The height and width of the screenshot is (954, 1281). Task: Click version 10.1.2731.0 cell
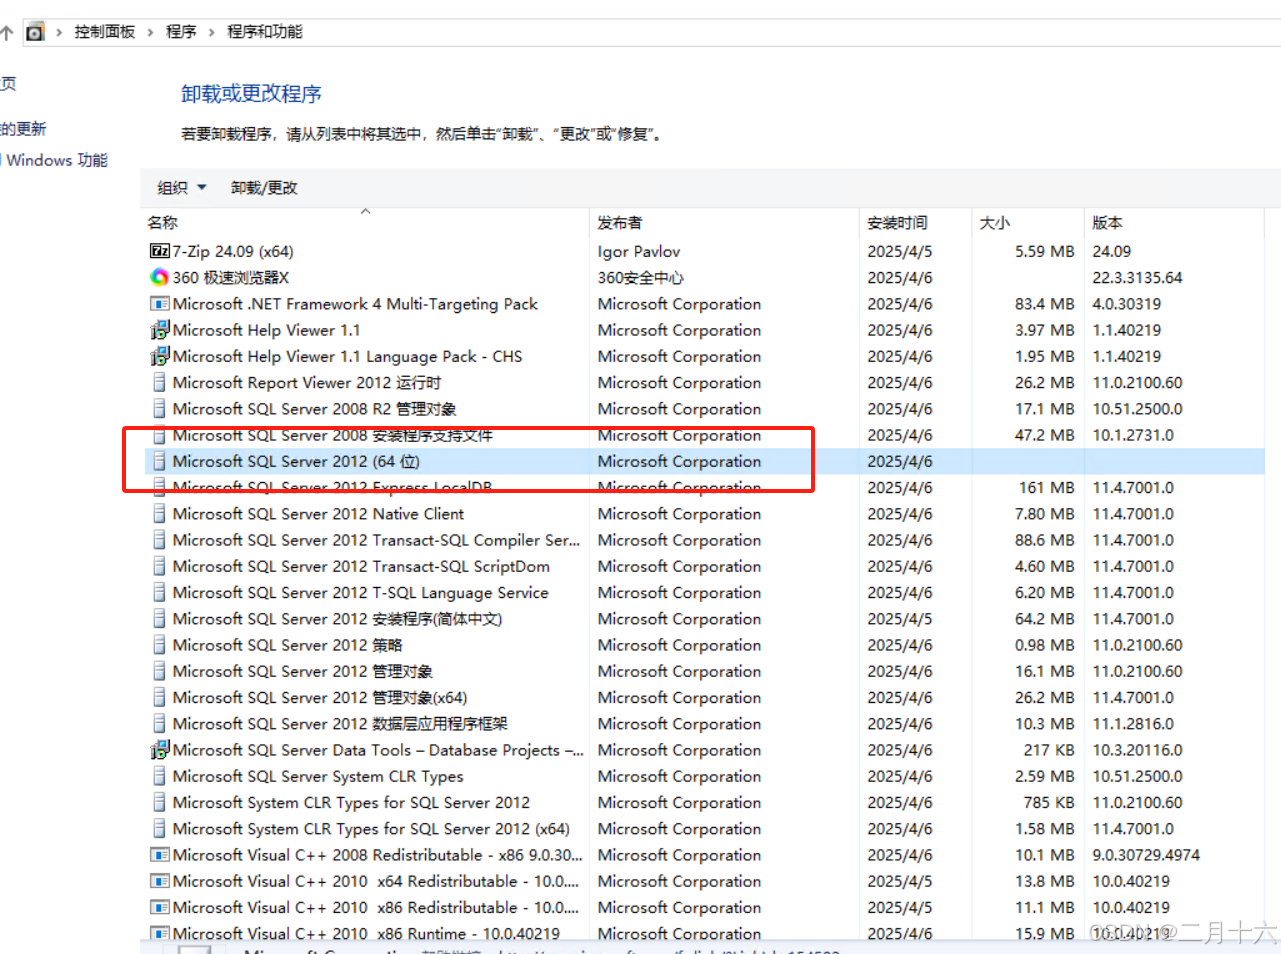(x=1133, y=435)
